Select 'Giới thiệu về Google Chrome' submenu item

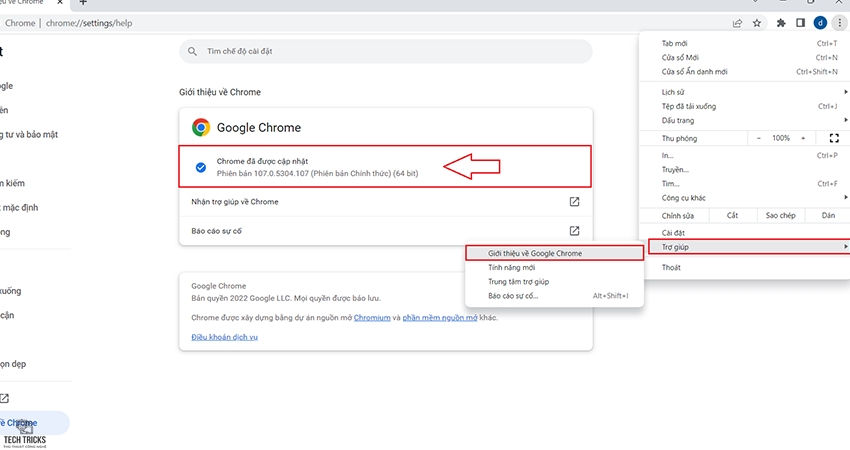pos(555,253)
